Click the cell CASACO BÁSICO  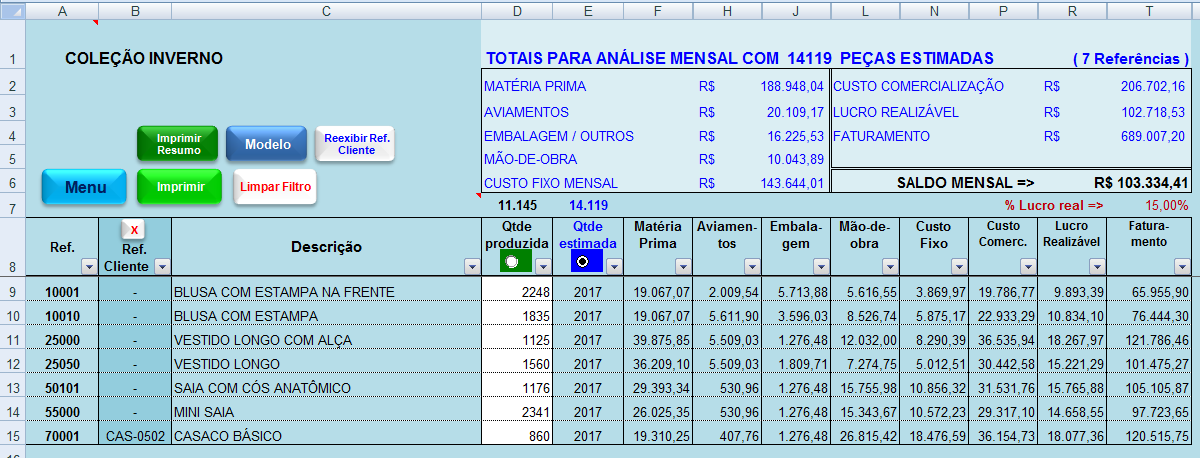pos(326,436)
